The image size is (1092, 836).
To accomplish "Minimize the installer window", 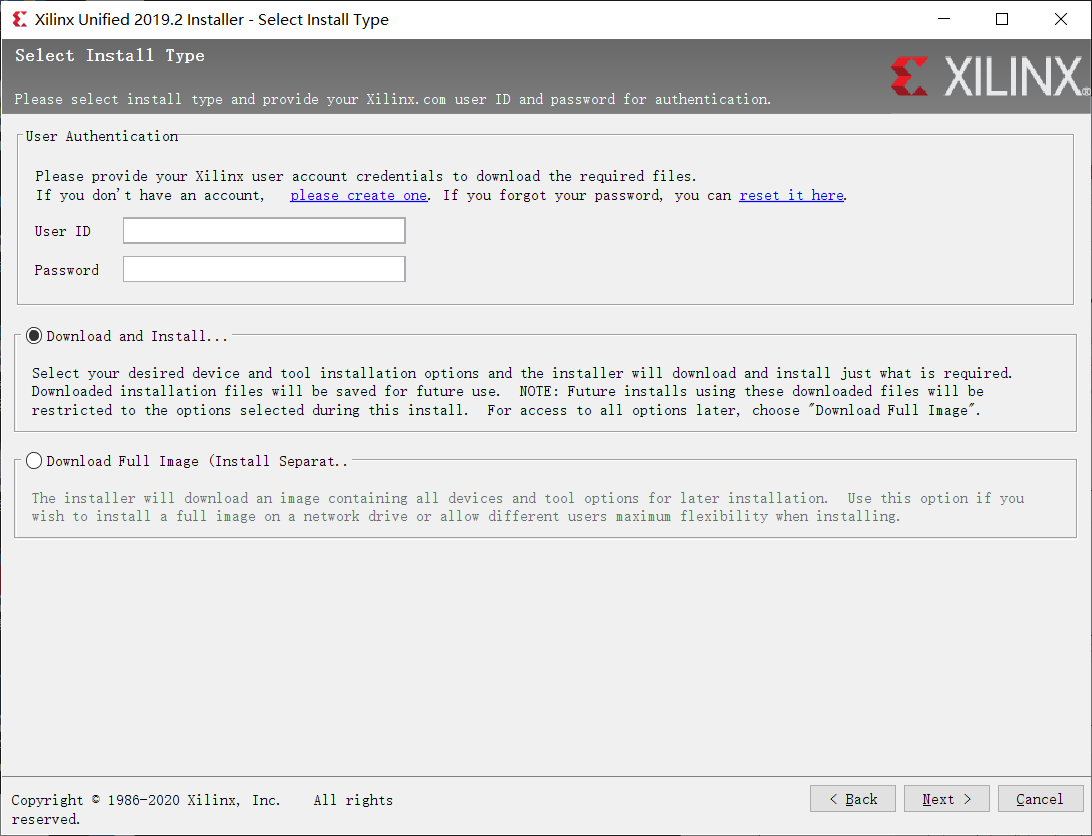I will [x=944, y=19].
